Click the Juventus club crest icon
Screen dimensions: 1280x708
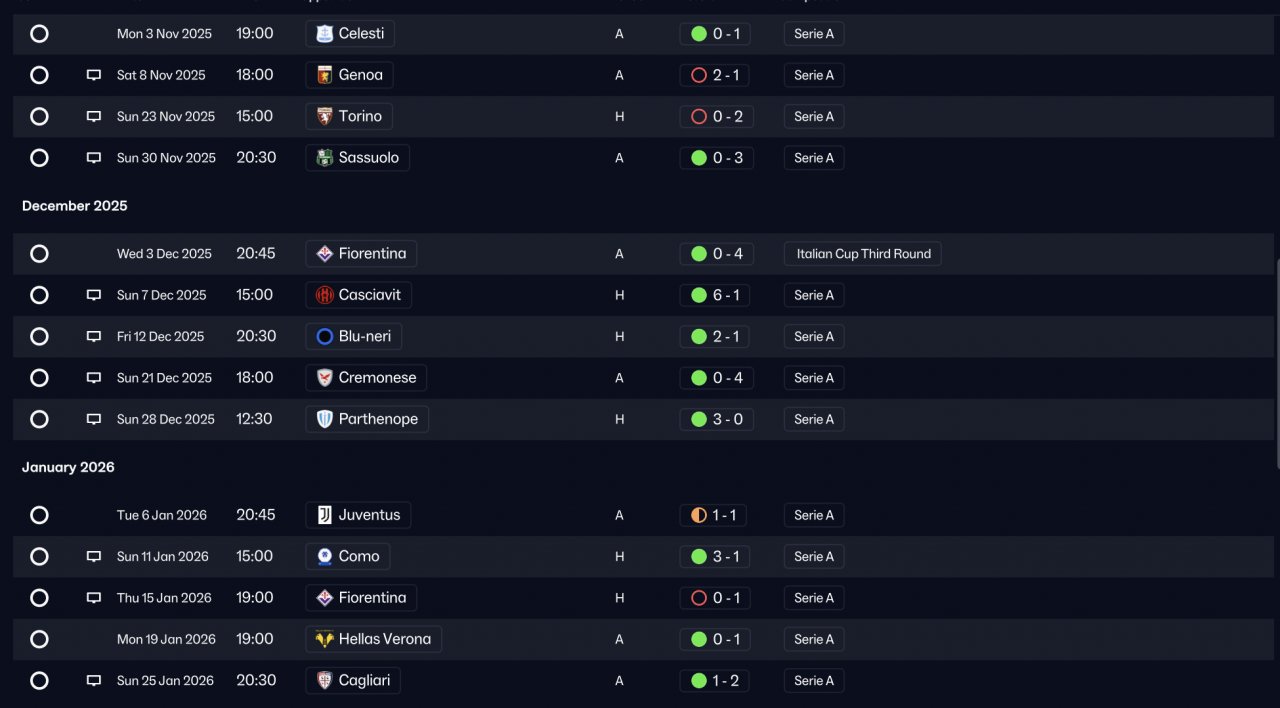[324, 515]
